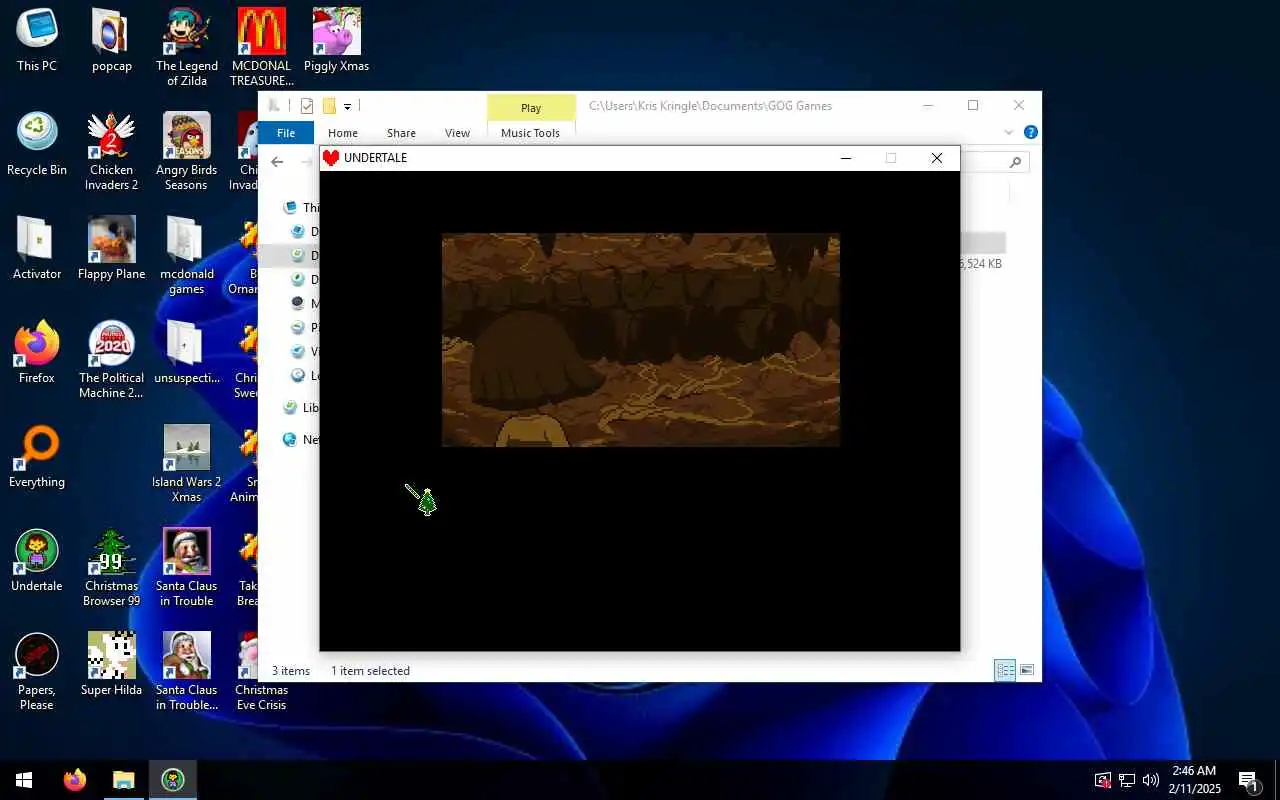Go back with Explorer's back arrow
This screenshot has width=1280, height=800.
[x=277, y=162]
